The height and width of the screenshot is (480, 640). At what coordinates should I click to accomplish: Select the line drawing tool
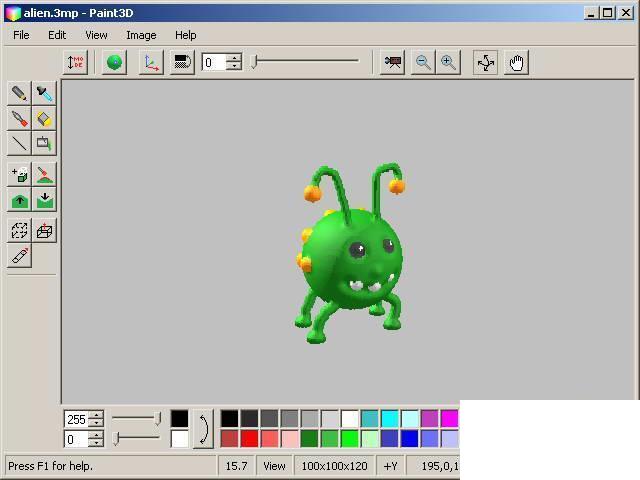tap(19, 143)
